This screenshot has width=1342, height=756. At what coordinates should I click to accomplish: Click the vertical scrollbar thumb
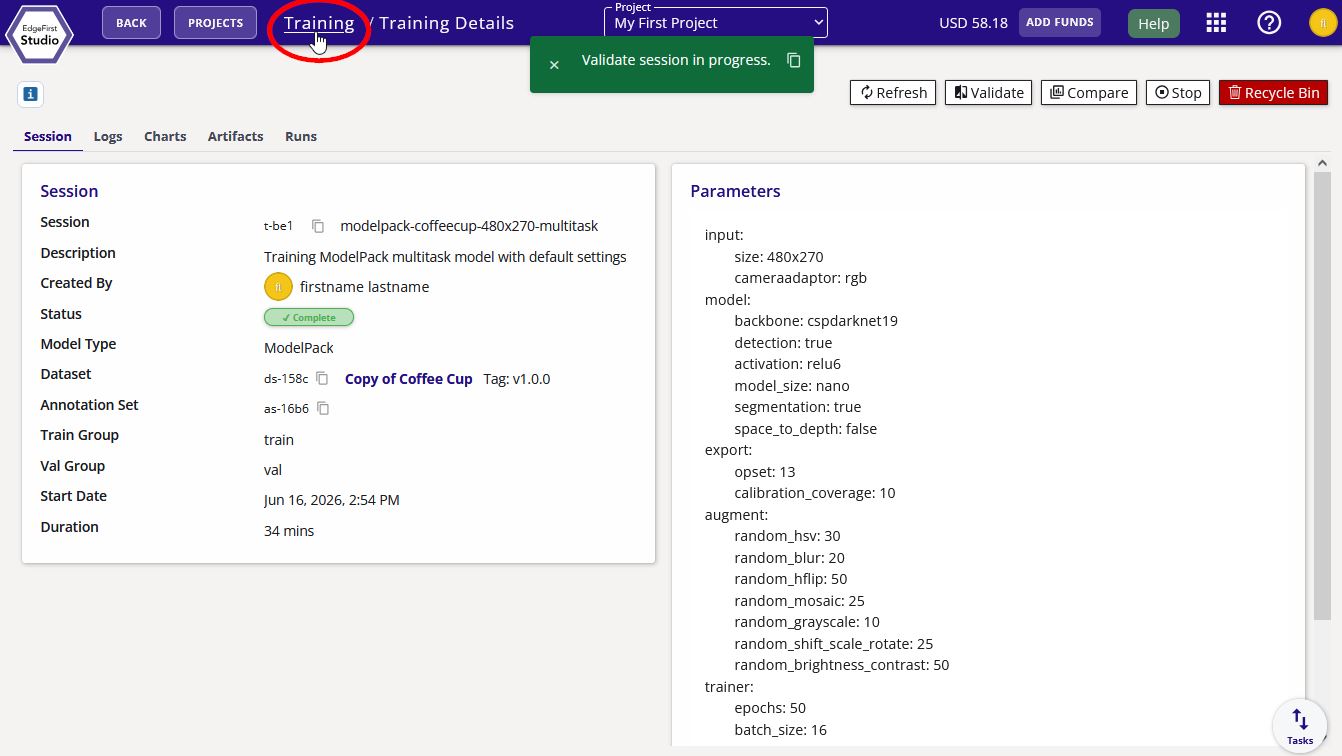click(x=1323, y=395)
